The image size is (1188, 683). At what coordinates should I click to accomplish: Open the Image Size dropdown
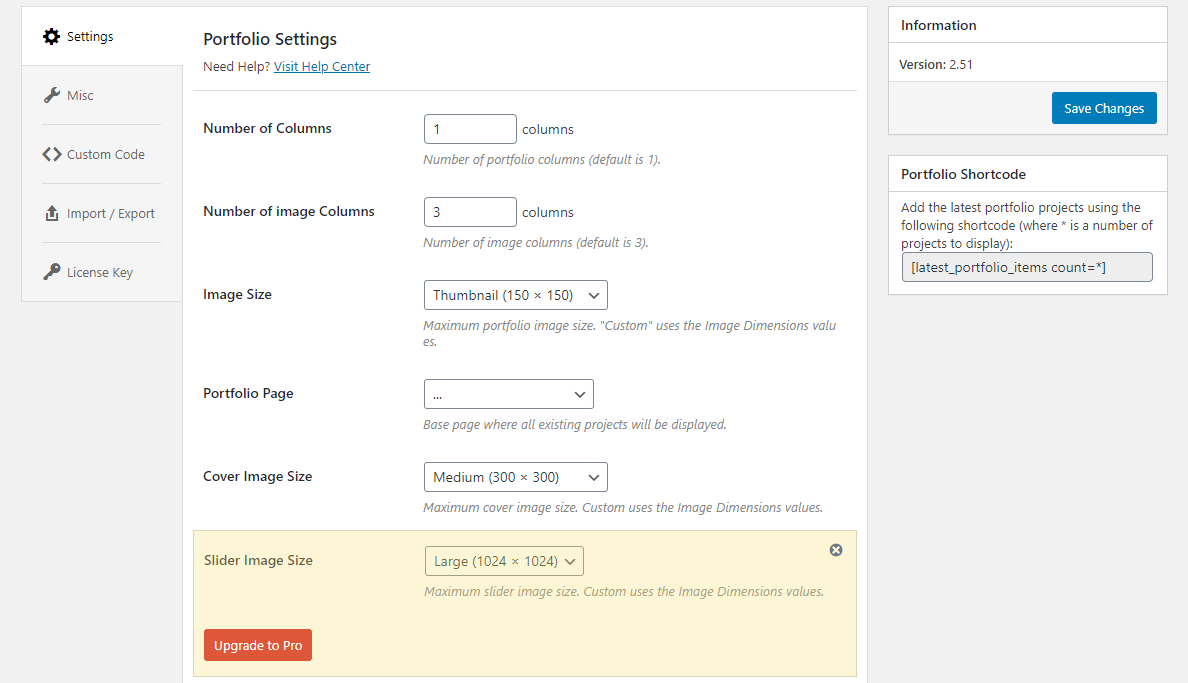515,294
